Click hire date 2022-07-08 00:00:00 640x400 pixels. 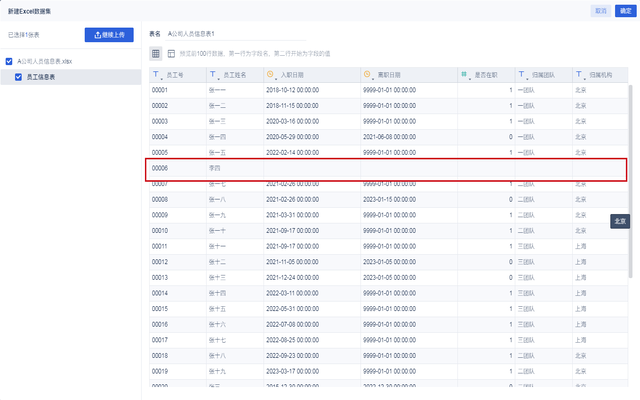pyautogui.click(x=293, y=324)
